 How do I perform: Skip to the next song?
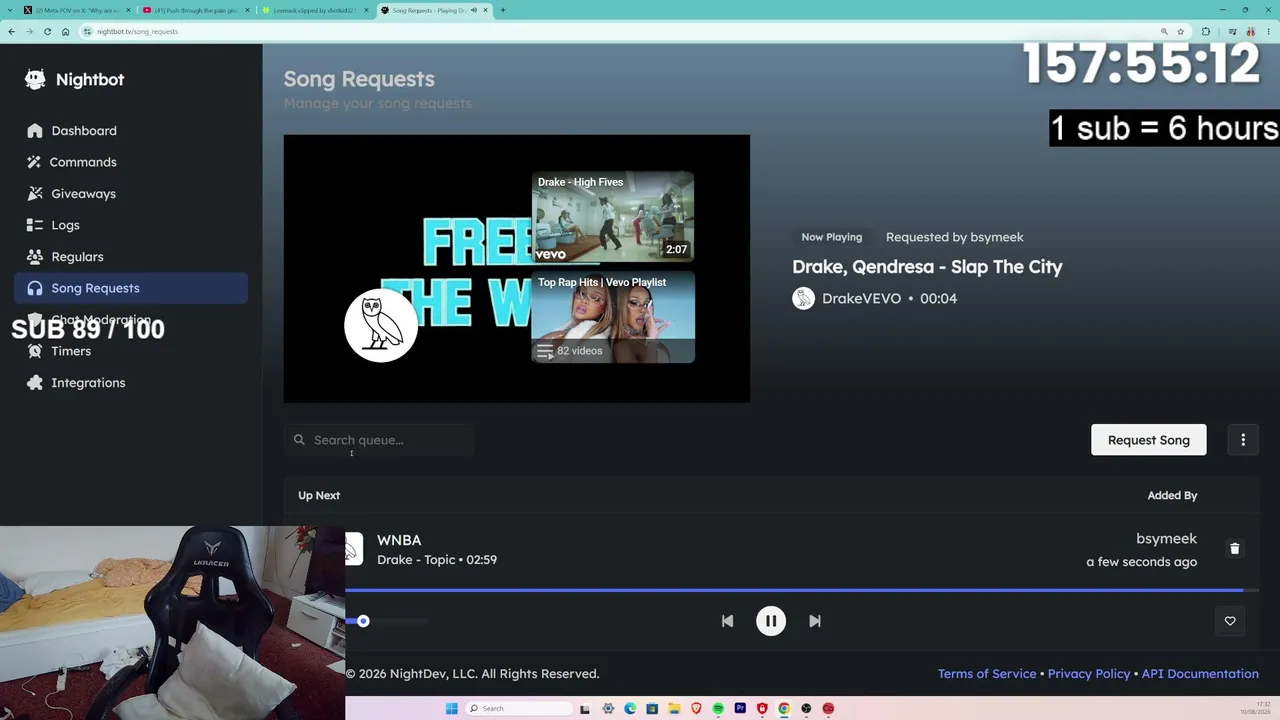click(815, 621)
